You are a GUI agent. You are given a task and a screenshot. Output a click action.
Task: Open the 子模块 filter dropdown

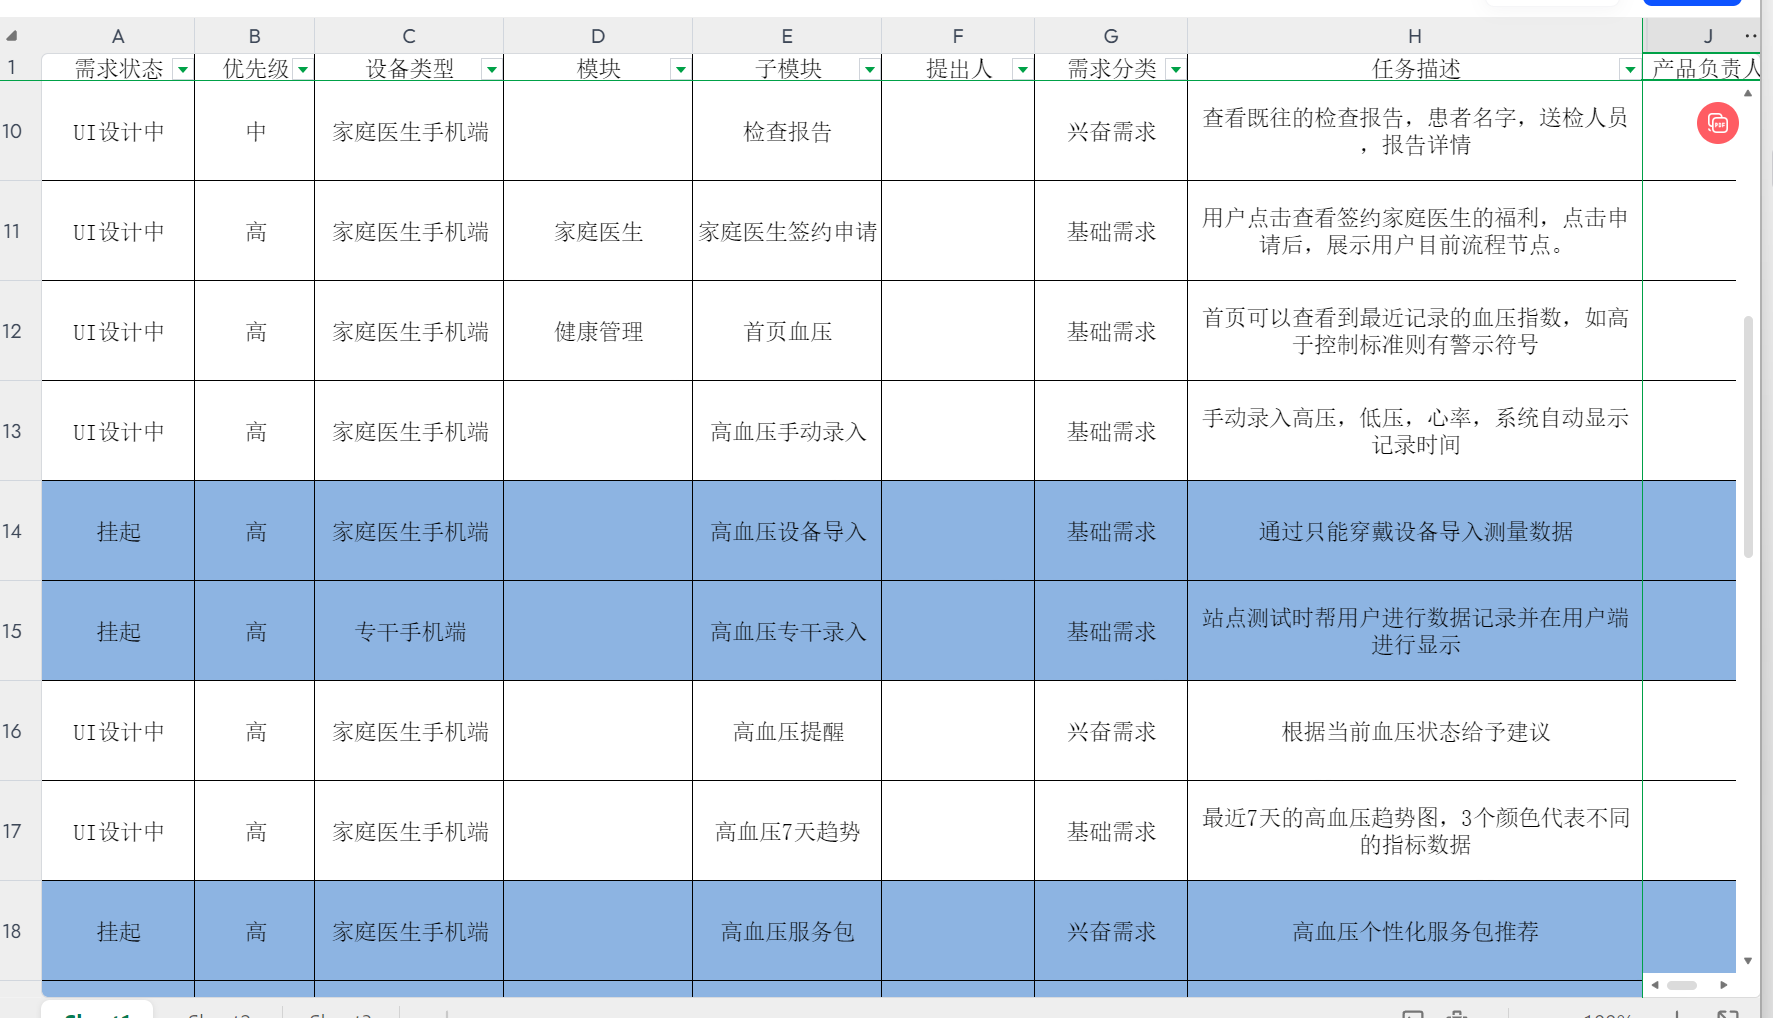tap(870, 69)
